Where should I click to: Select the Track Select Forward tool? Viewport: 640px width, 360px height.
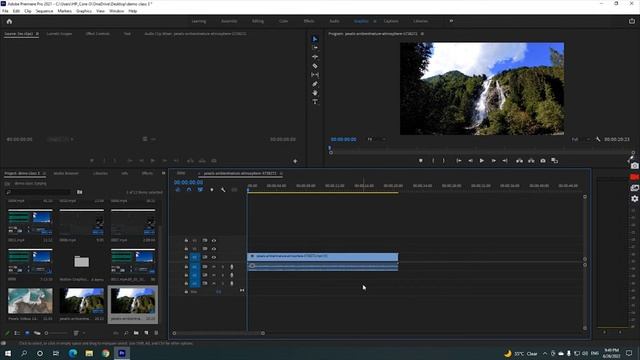click(x=315, y=48)
